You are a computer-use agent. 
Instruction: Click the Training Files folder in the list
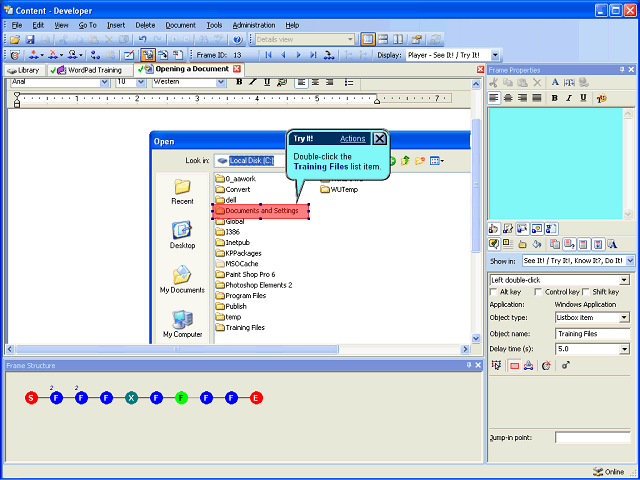(240, 327)
